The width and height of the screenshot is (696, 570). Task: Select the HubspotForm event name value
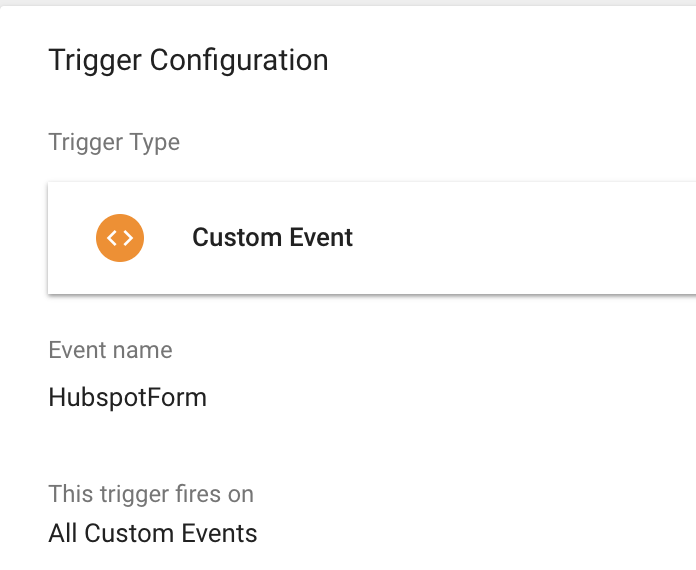128,397
